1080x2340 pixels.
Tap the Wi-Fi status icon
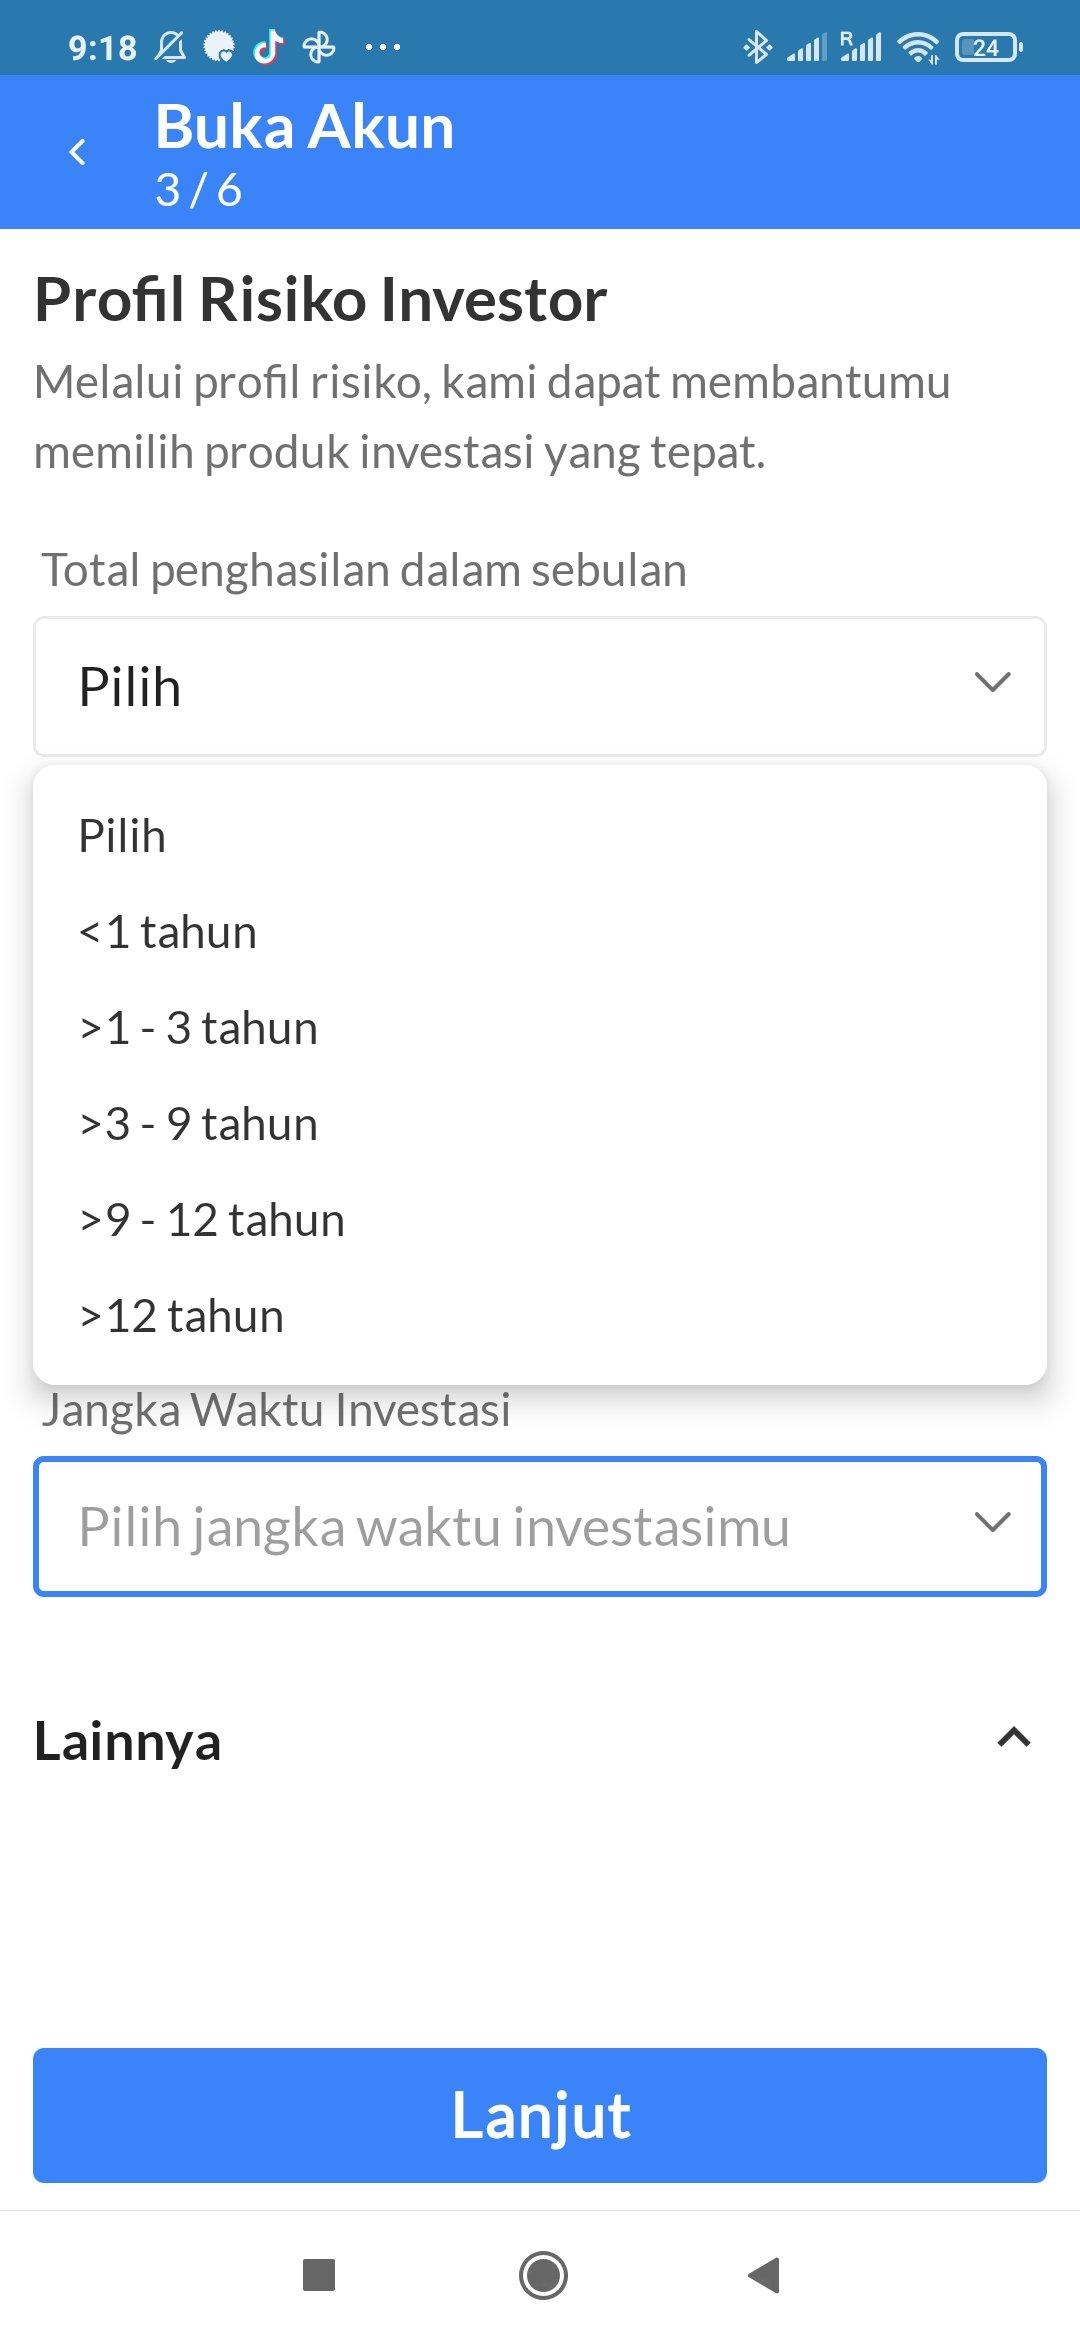coord(918,47)
